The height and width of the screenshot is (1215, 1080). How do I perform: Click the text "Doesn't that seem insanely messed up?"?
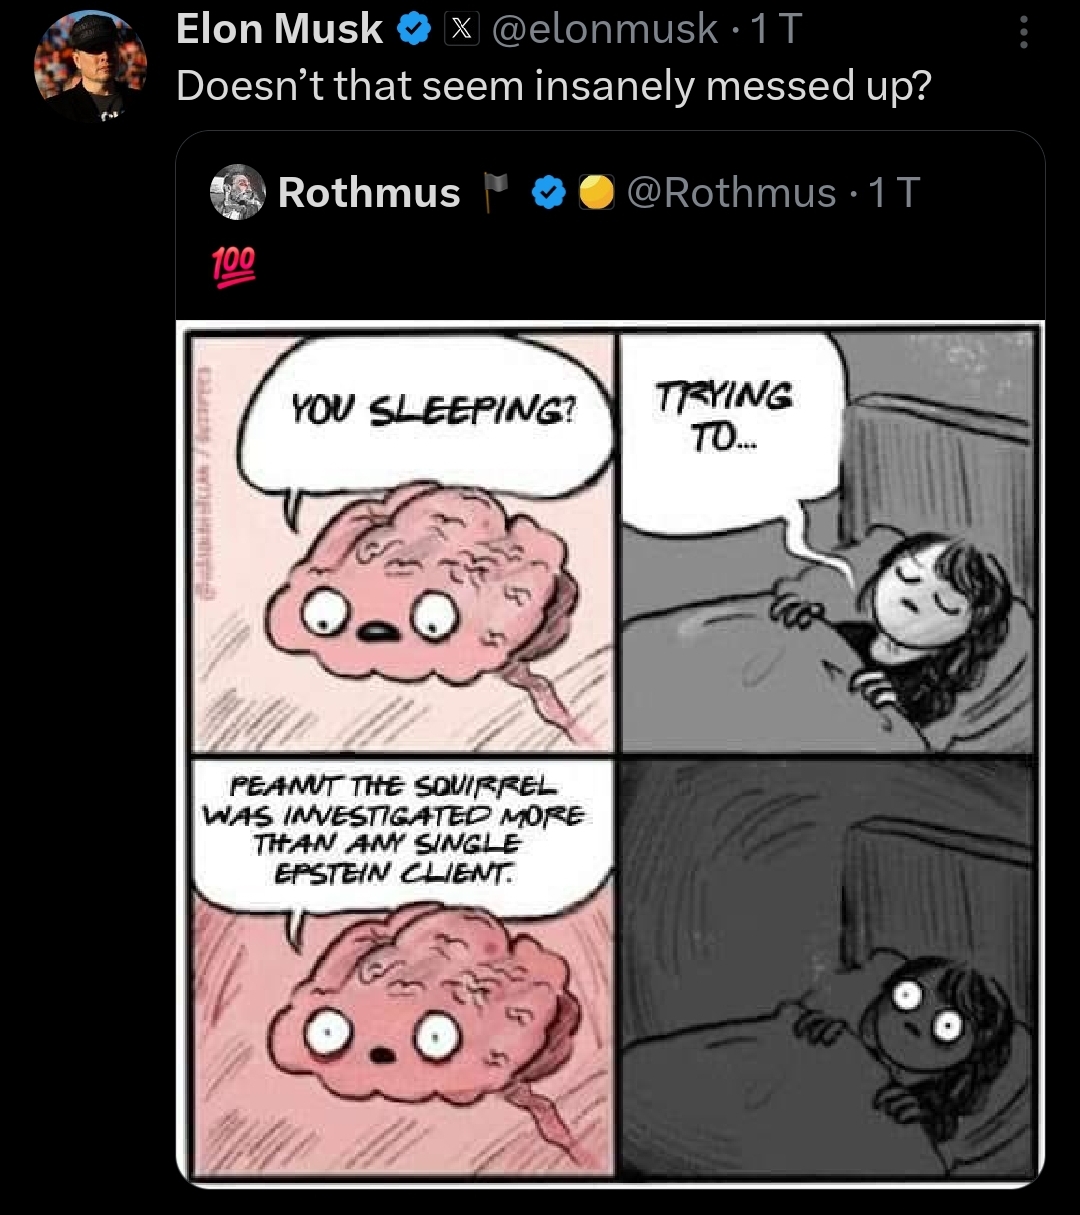pyautogui.click(x=554, y=87)
